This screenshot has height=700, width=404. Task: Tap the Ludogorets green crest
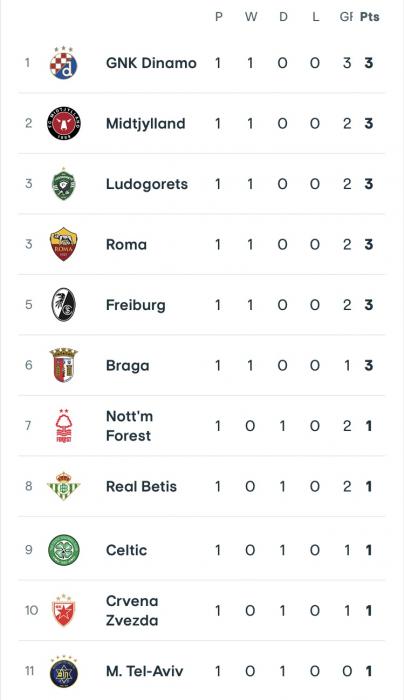coord(63,184)
